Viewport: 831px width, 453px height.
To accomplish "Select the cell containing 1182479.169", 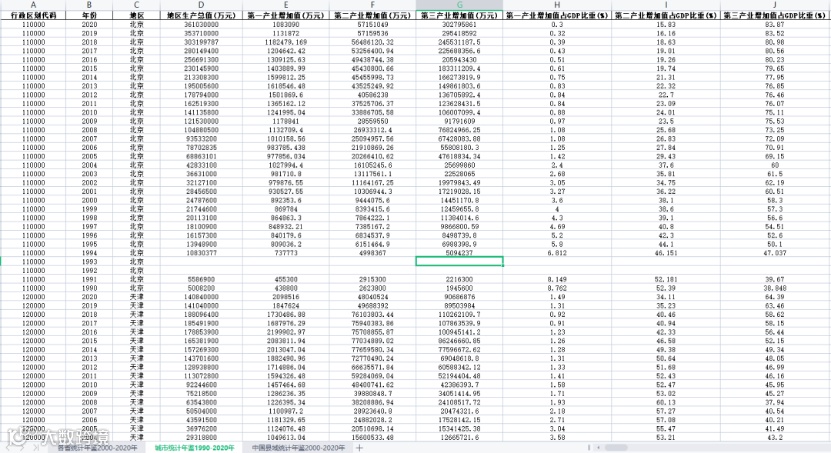I will pos(286,42).
